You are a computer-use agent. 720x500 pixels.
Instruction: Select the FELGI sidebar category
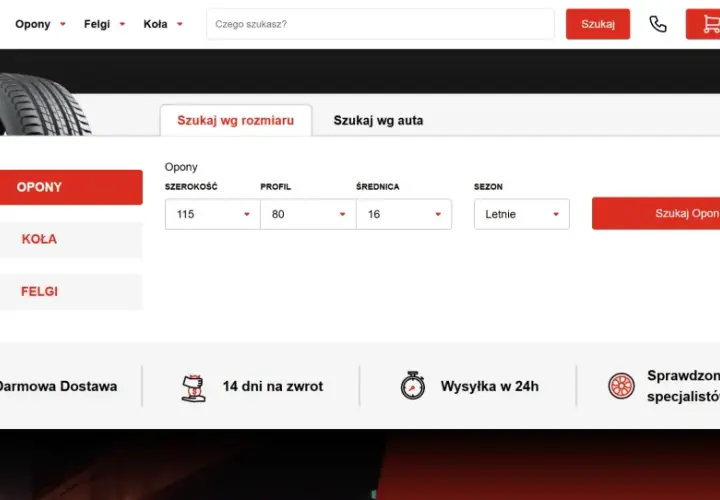point(71,292)
